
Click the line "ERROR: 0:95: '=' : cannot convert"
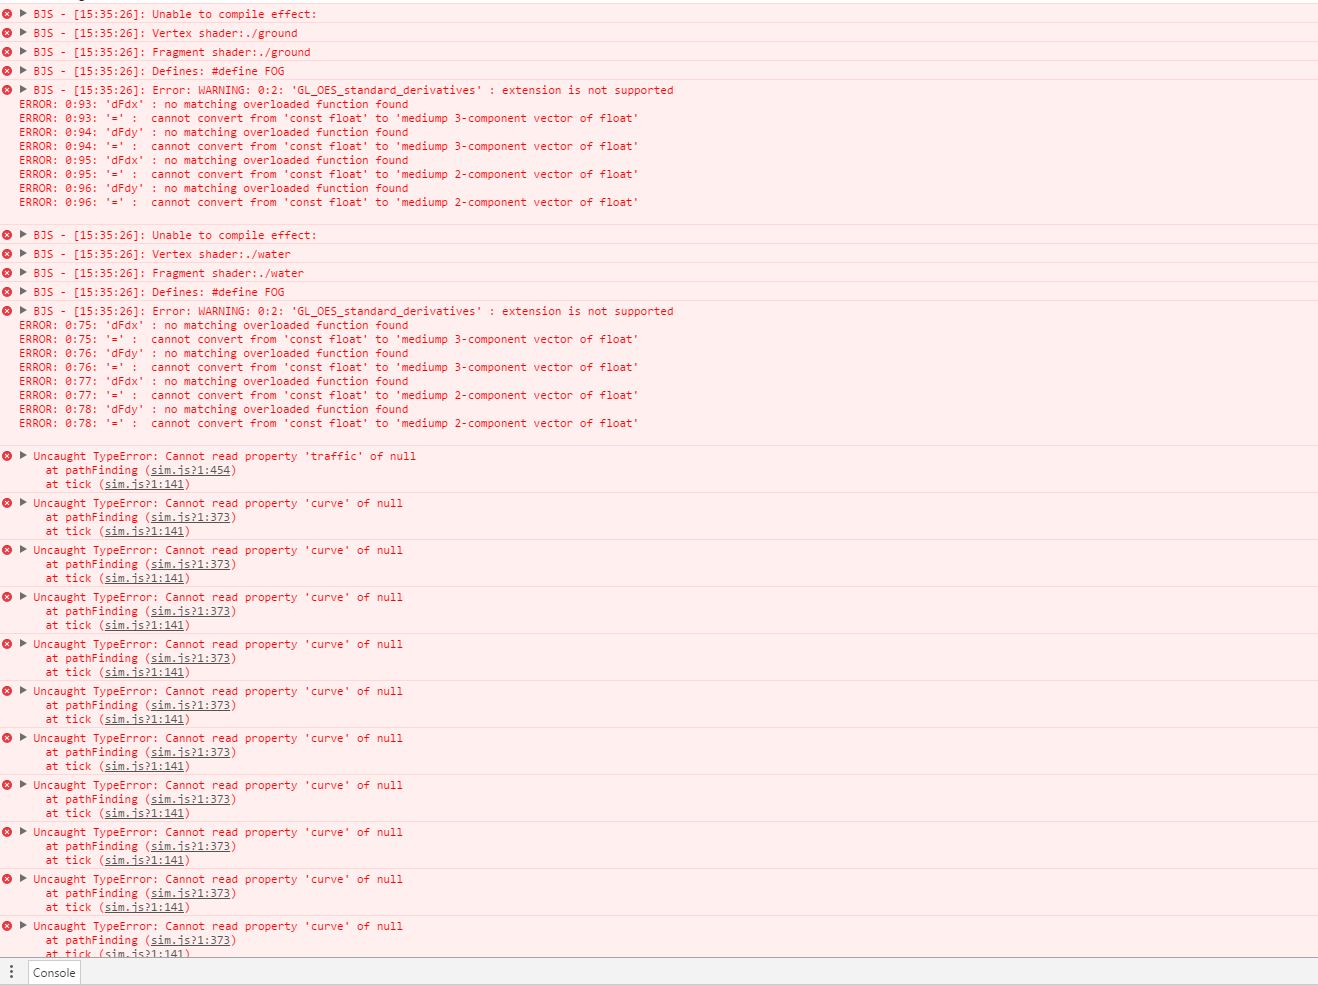pos(328,174)
